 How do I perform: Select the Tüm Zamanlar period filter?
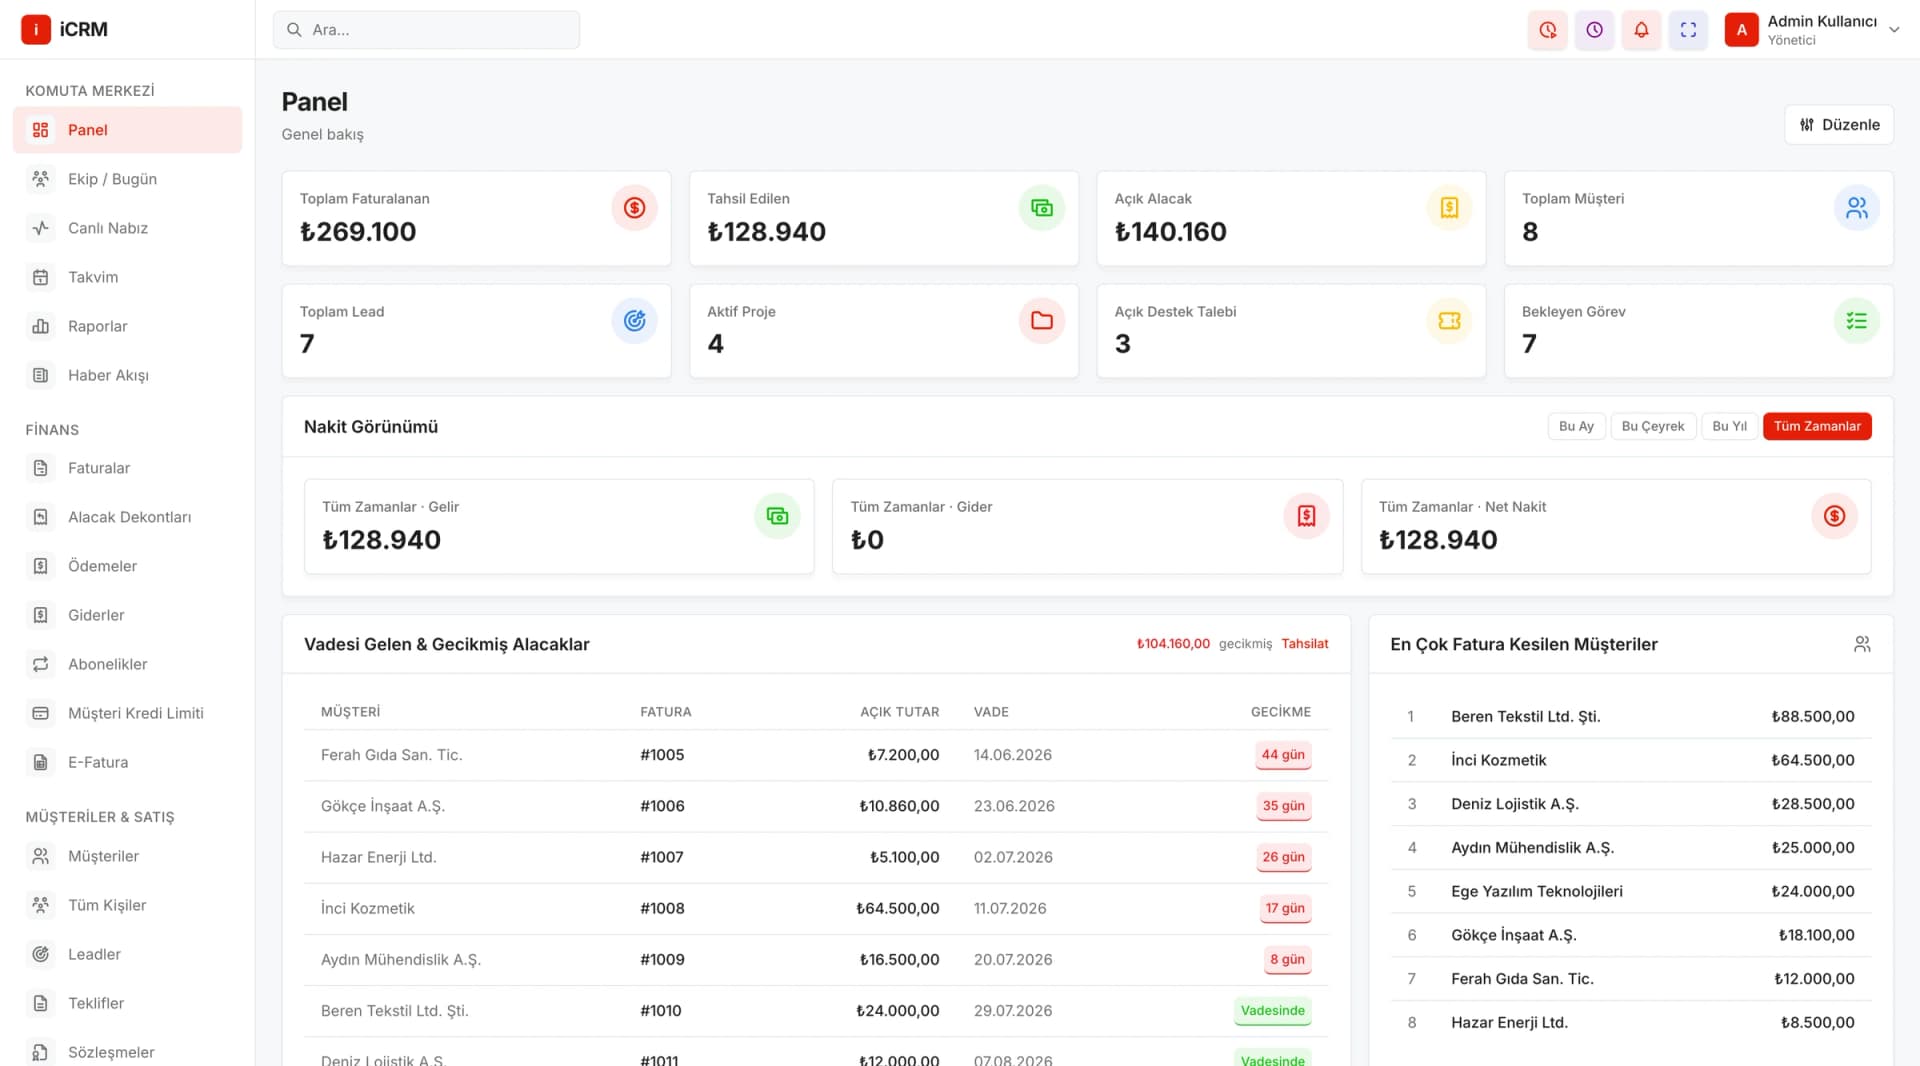(x=1817, y=426)
